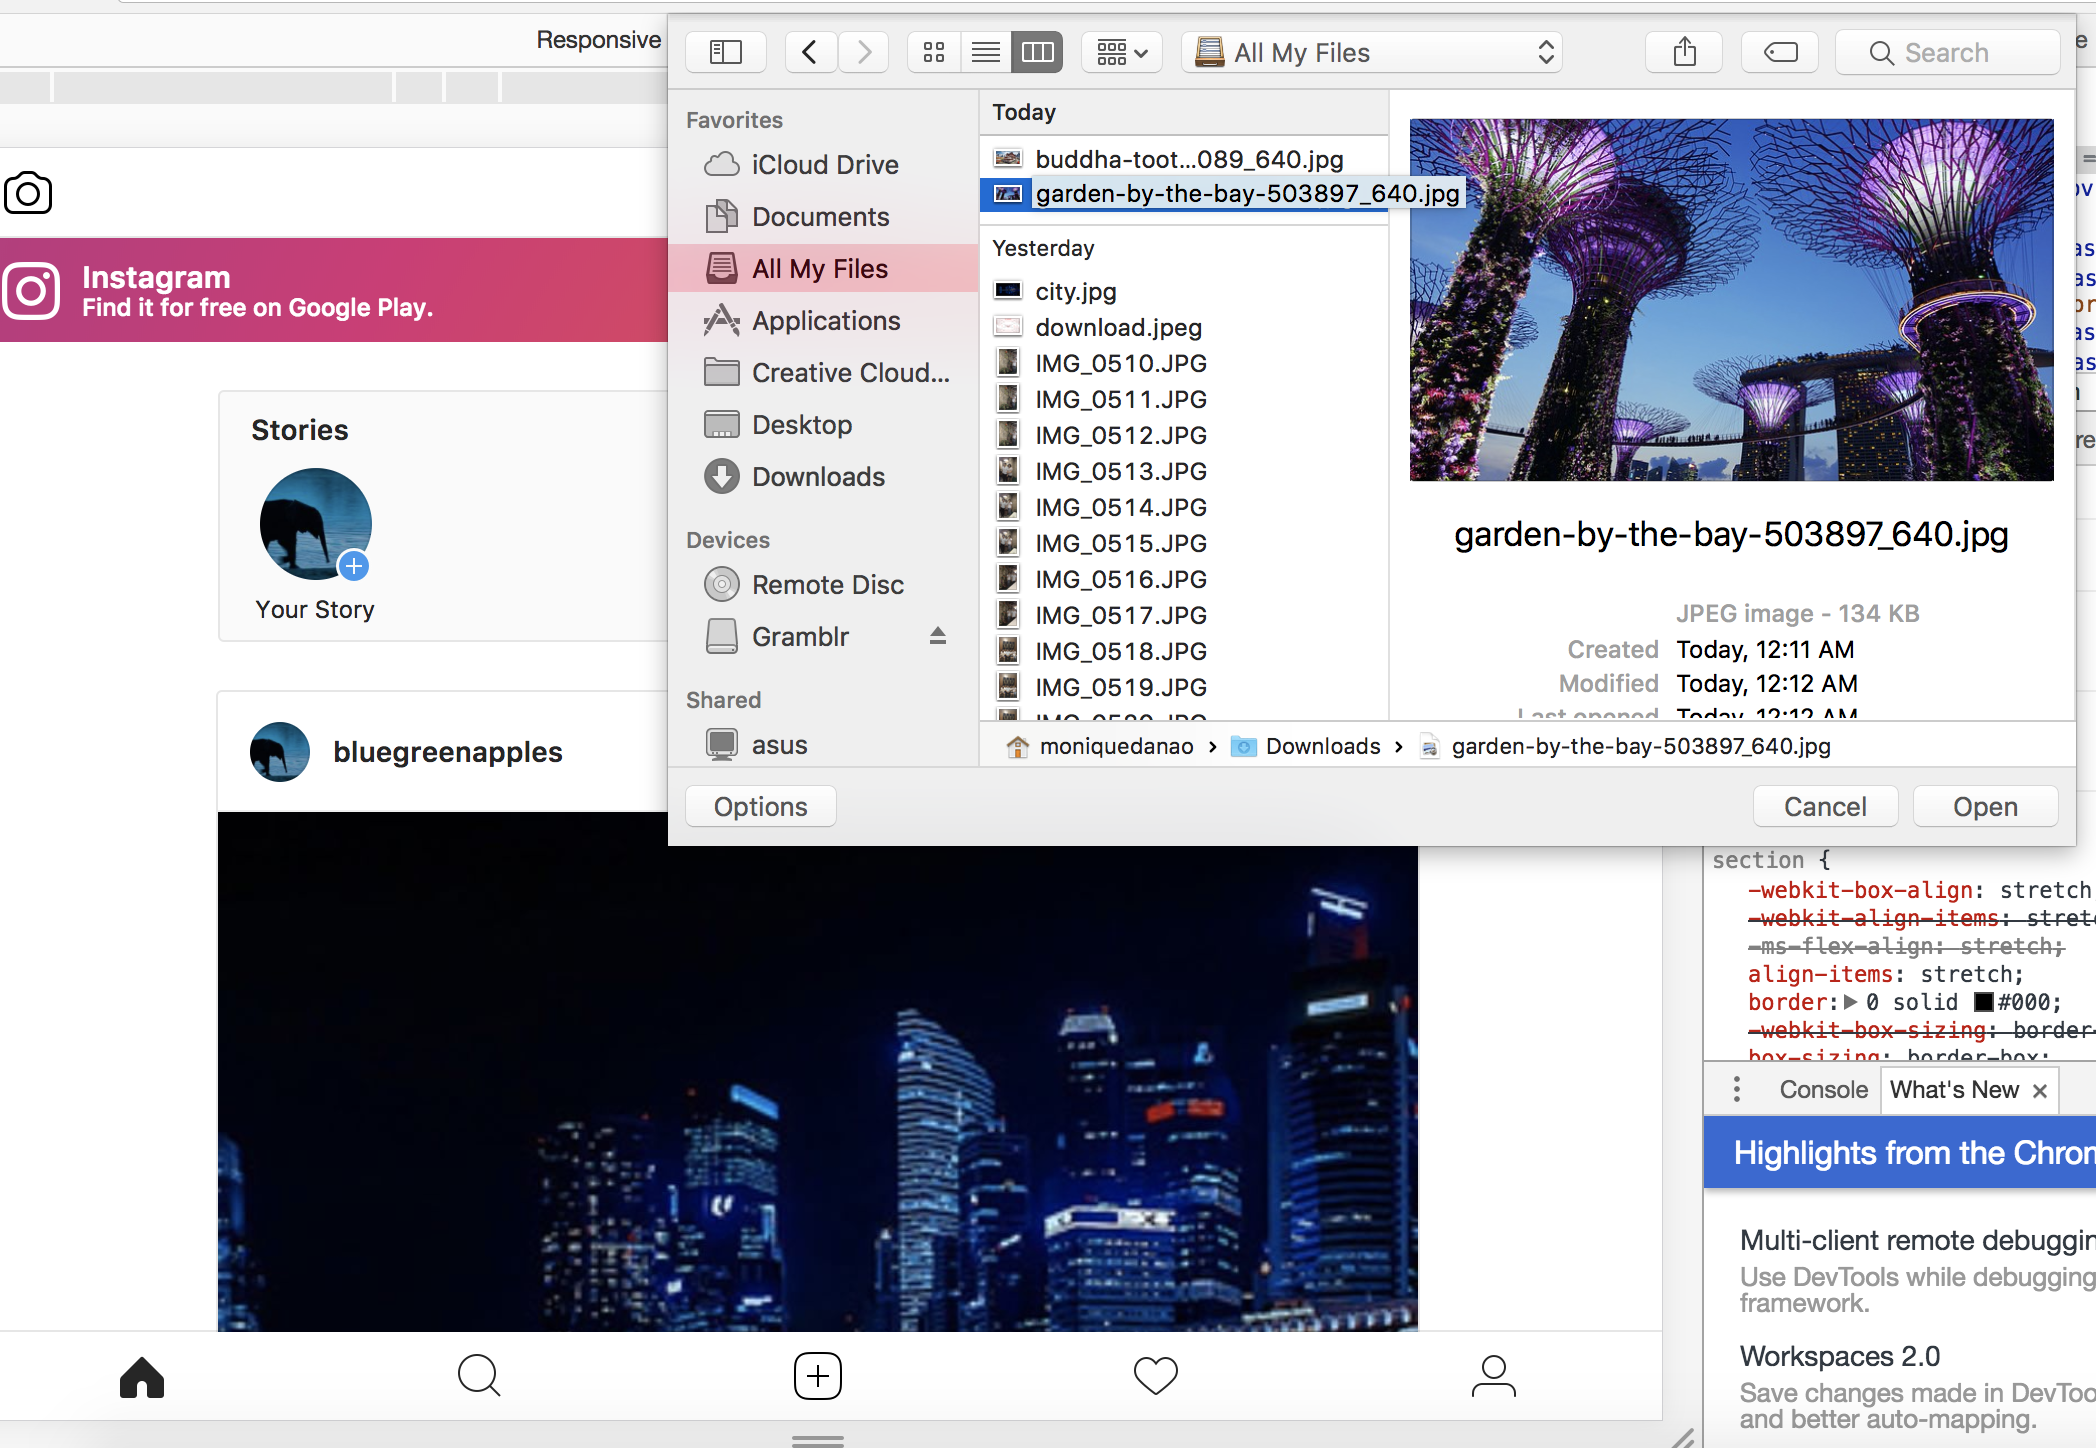Click the Cancel button
Image resolution: width=2096 pixels, height=1448 pixels.
1825,806
